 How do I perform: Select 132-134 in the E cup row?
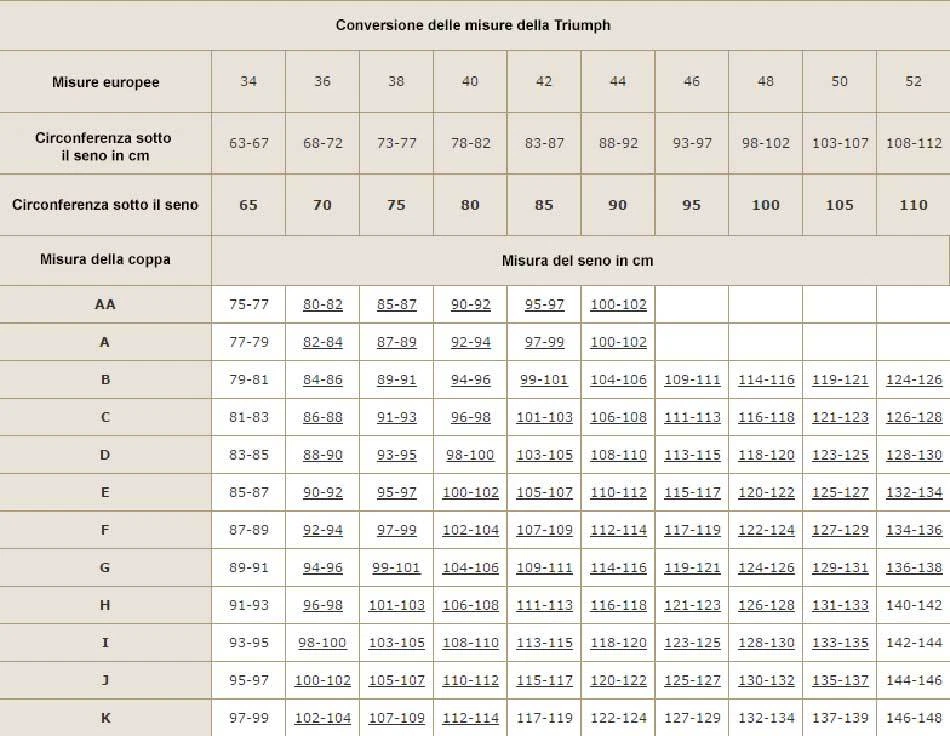(914, 492)
